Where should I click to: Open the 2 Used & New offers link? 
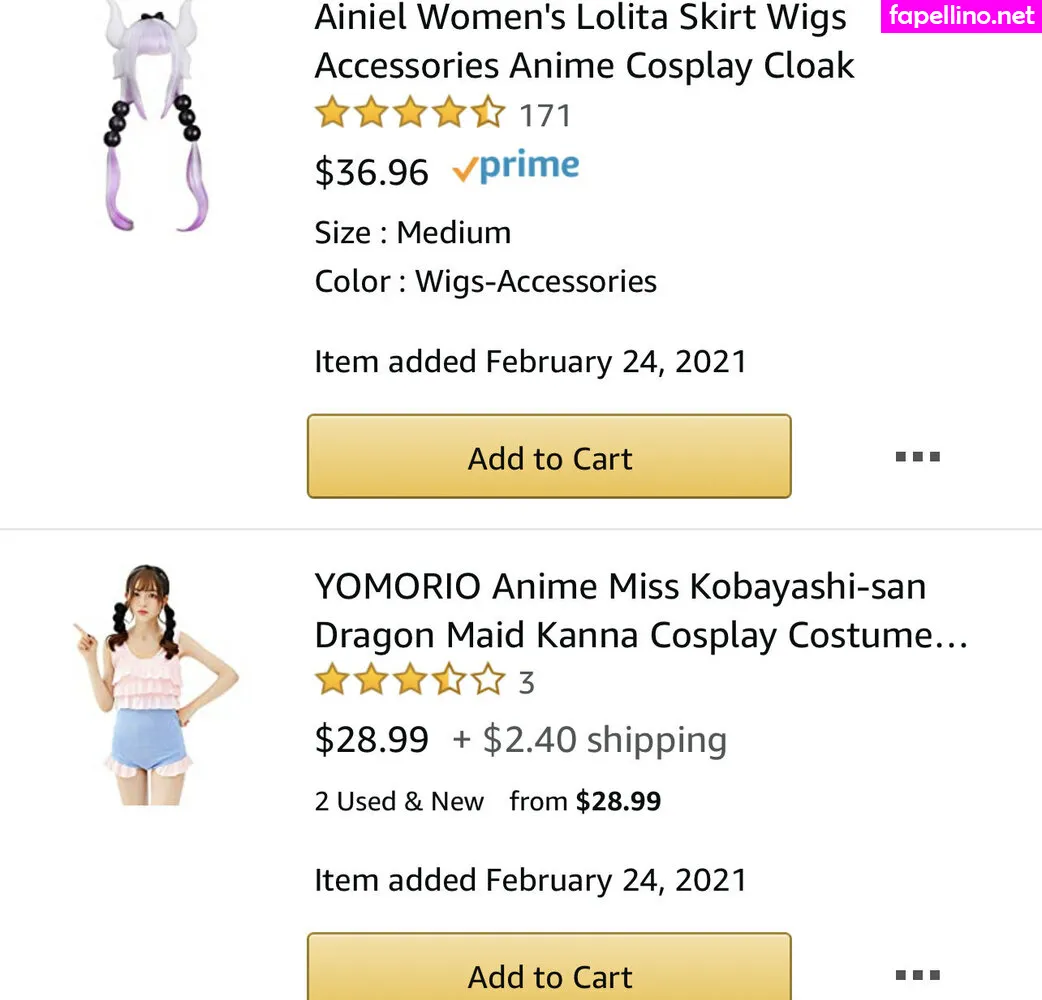point(399,801)
